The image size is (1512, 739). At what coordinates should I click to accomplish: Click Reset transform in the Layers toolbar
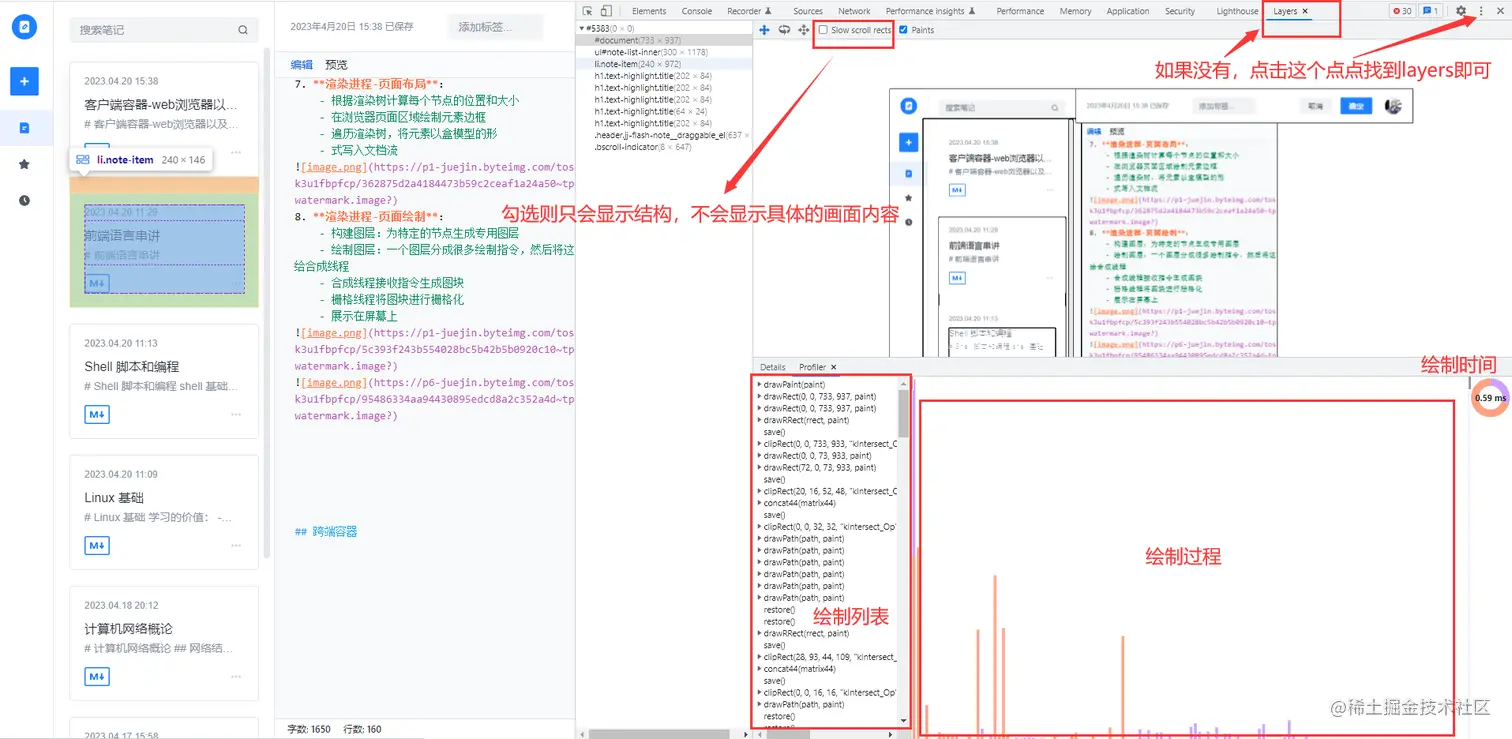(804, 30)
